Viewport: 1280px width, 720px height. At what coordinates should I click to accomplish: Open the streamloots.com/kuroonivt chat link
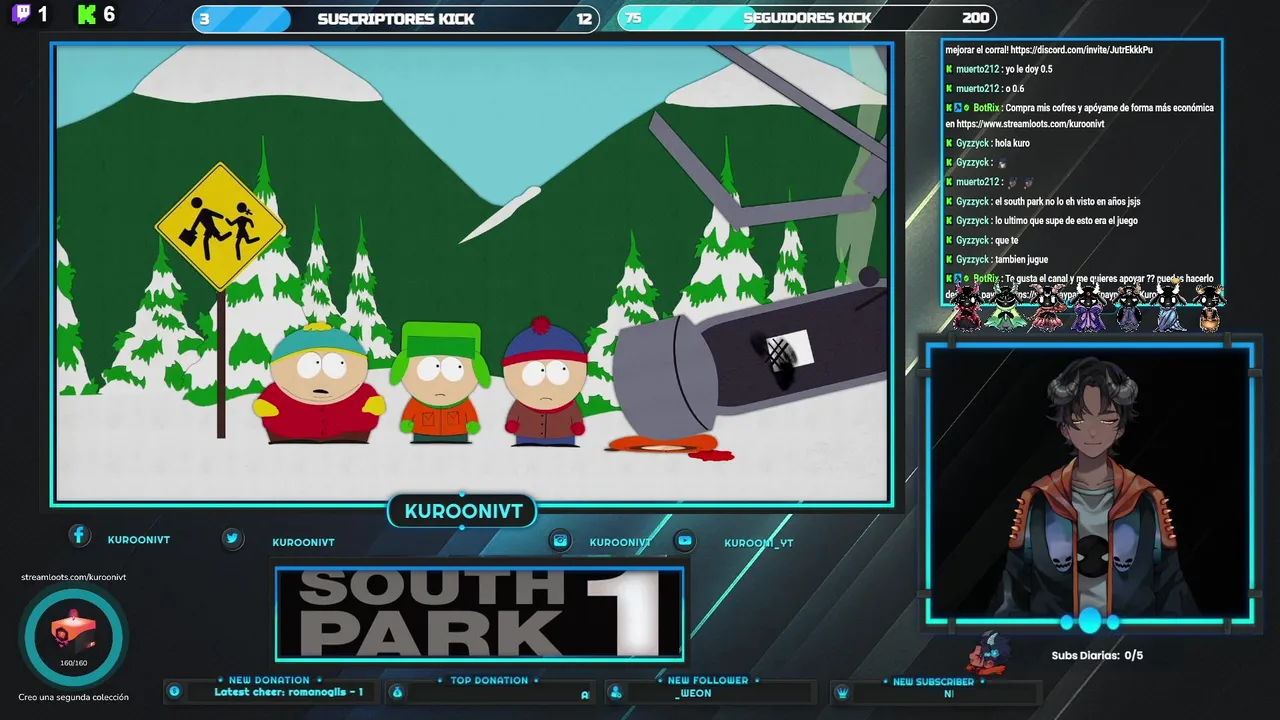[1030, 124]
